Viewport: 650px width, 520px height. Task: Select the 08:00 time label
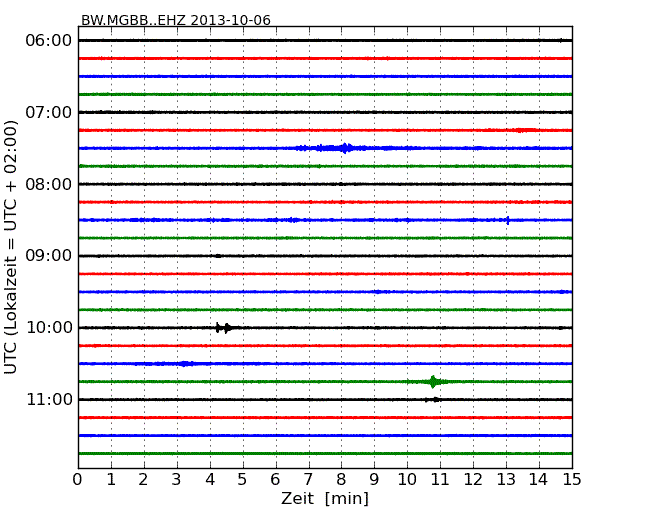(x=49, y=184)
